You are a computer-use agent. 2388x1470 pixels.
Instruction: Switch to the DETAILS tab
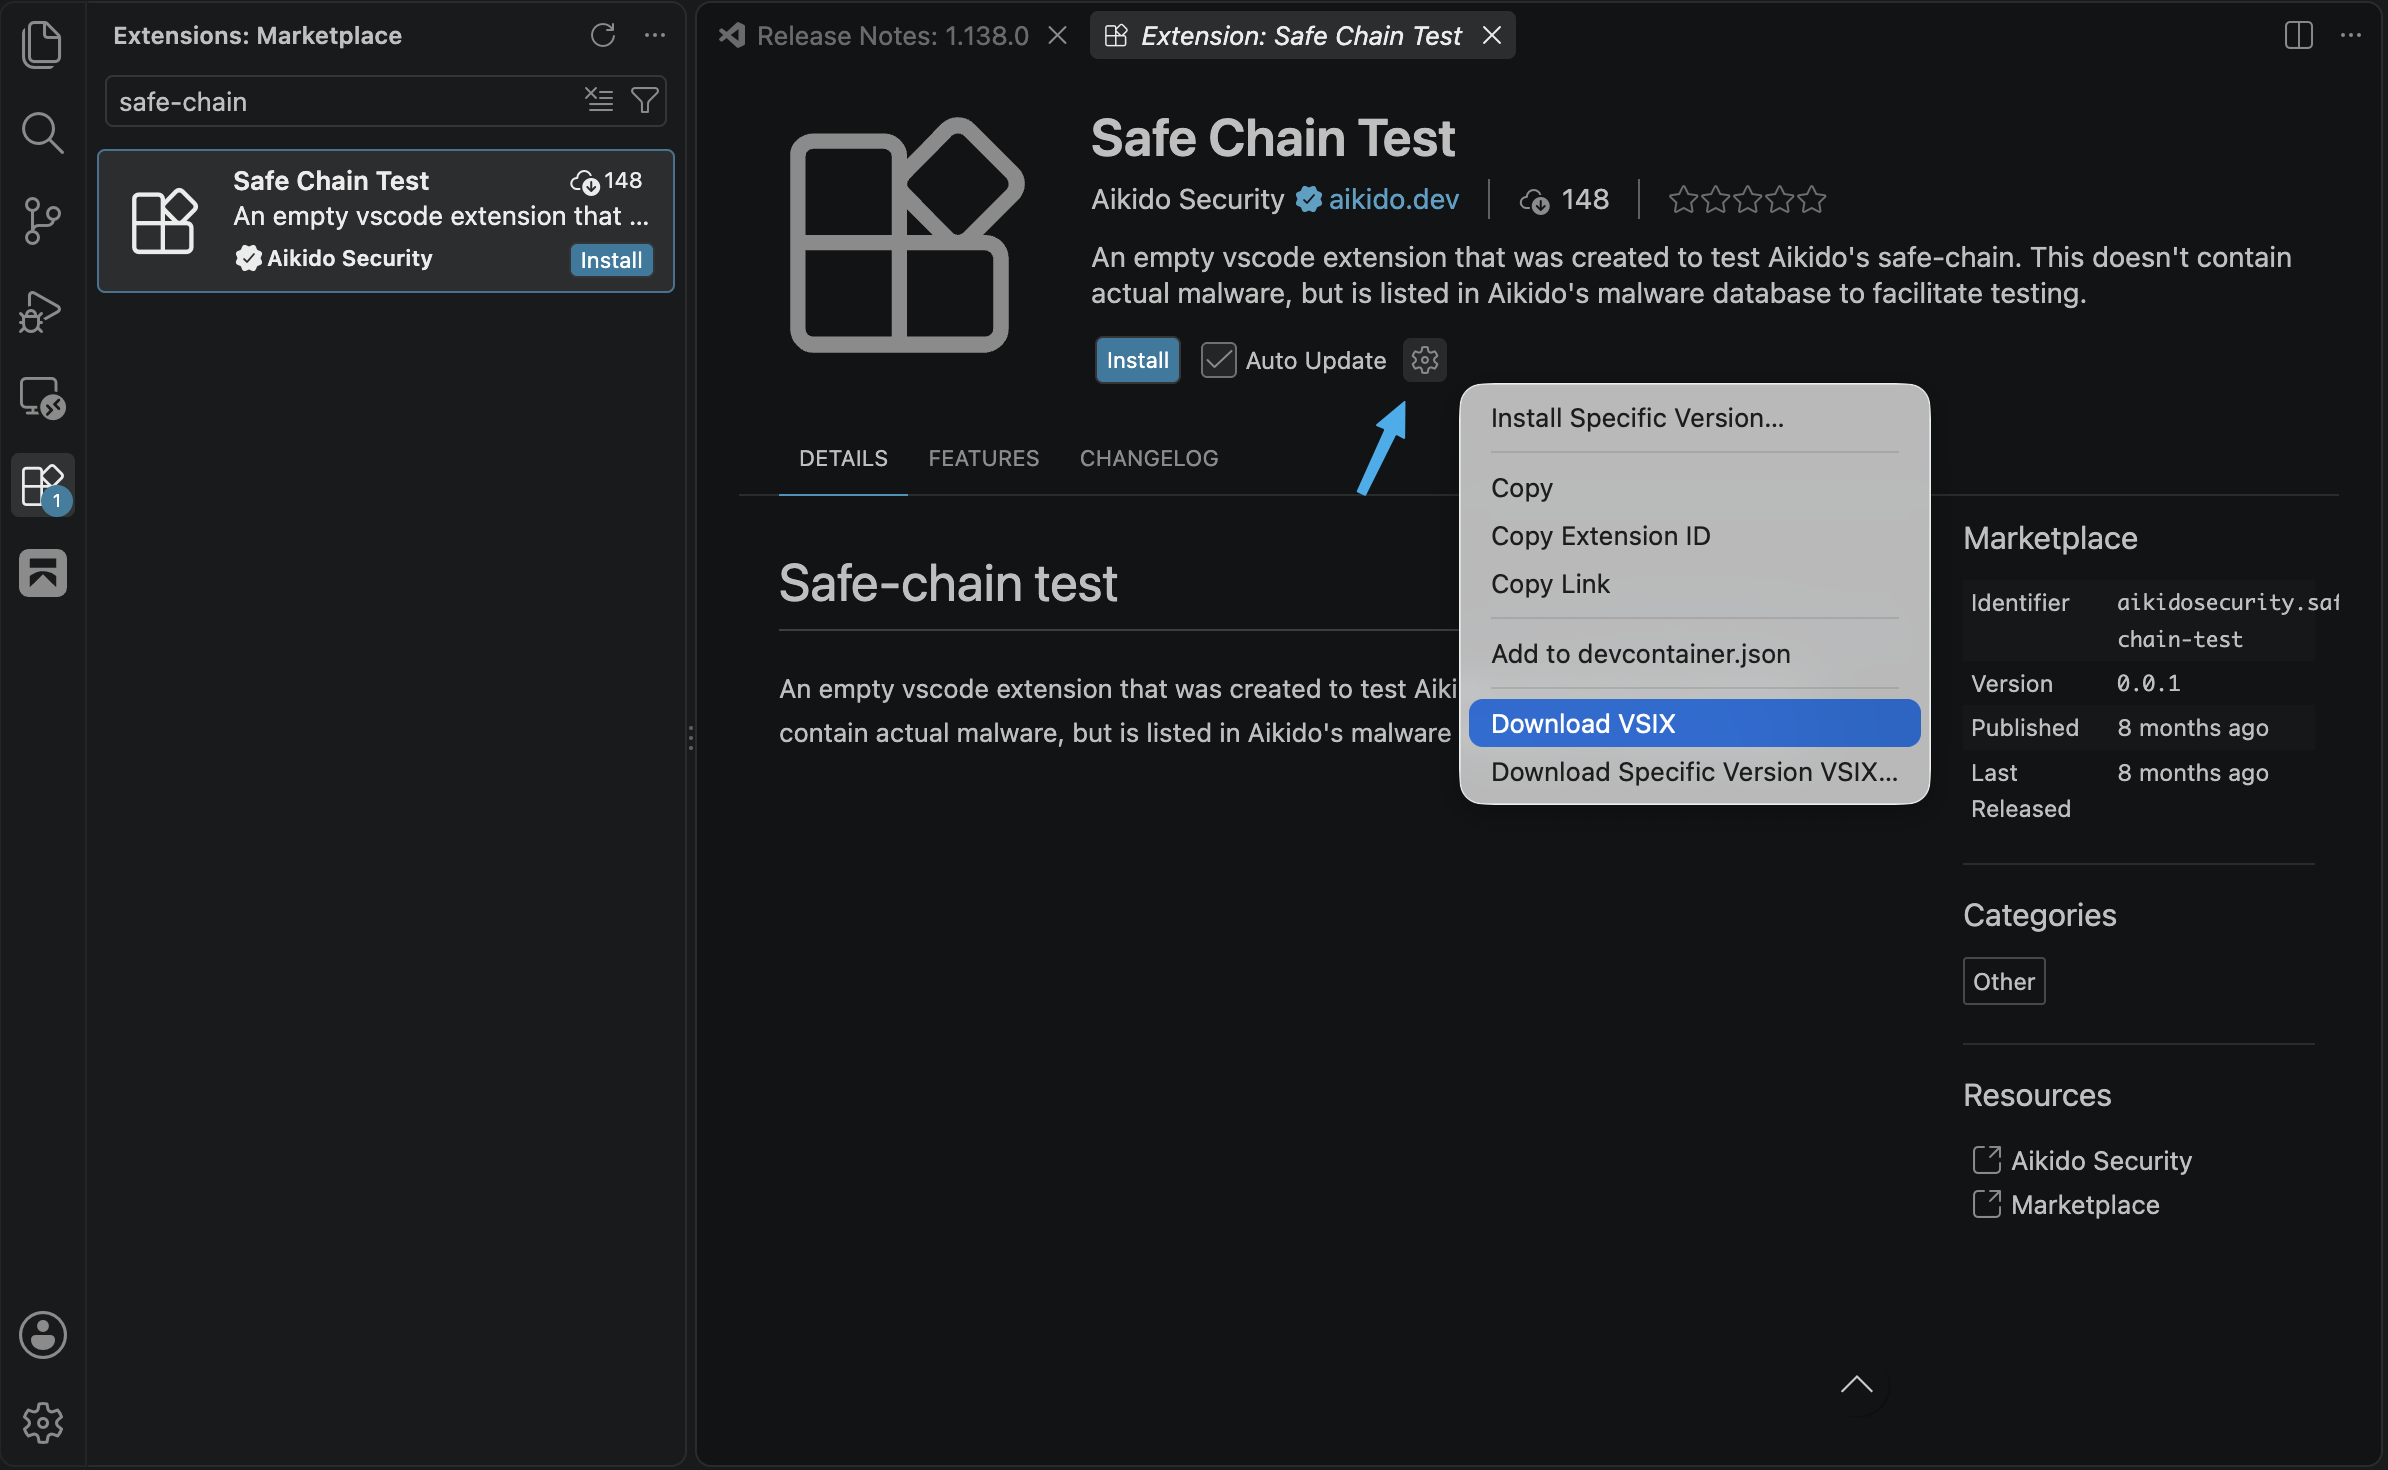843,458
